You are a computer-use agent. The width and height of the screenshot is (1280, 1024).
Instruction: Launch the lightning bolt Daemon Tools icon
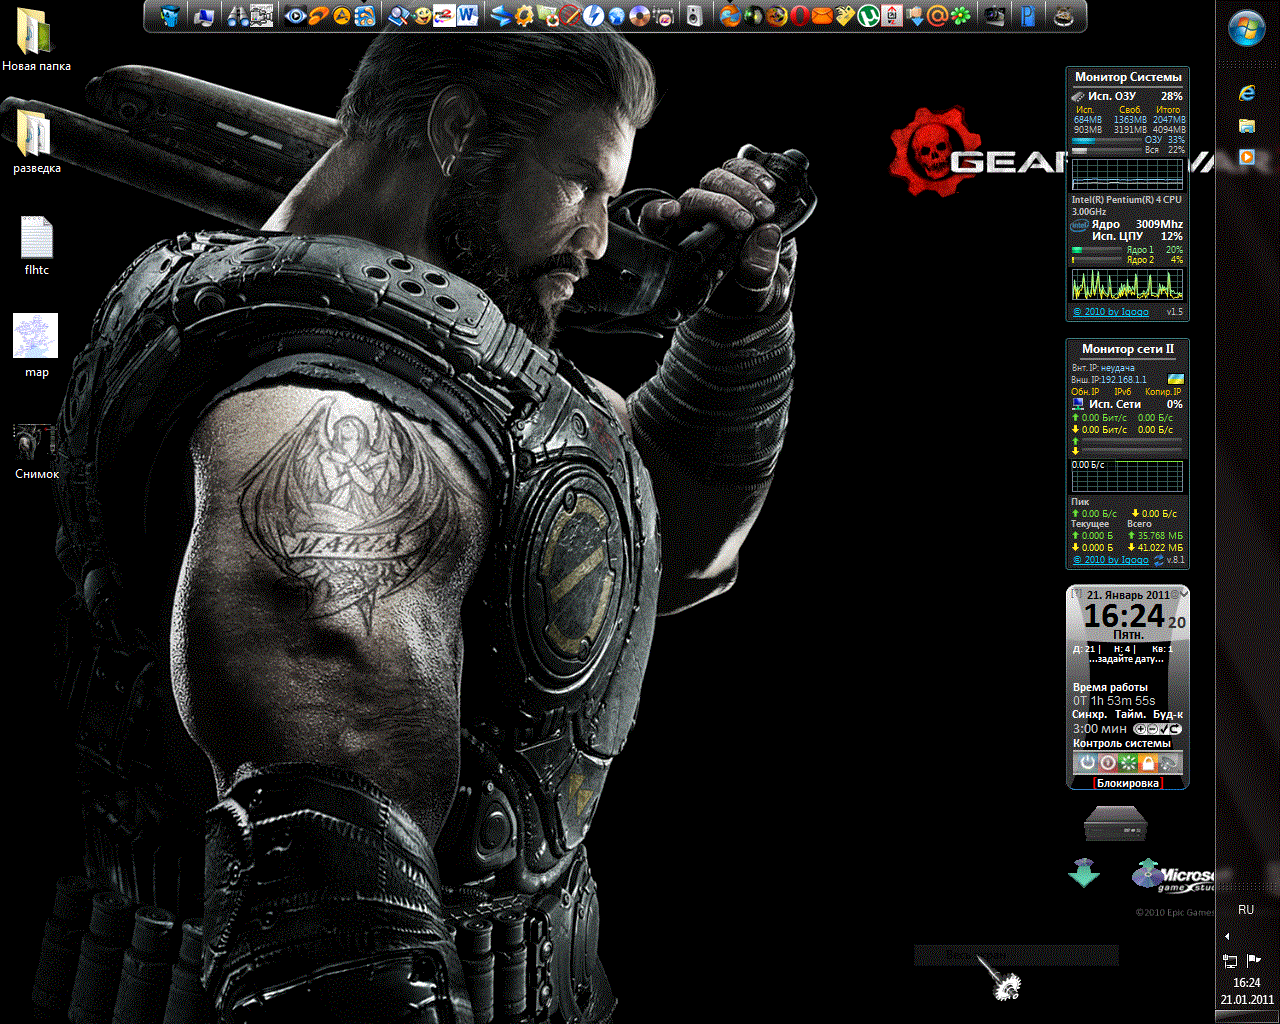click(593, 16)
